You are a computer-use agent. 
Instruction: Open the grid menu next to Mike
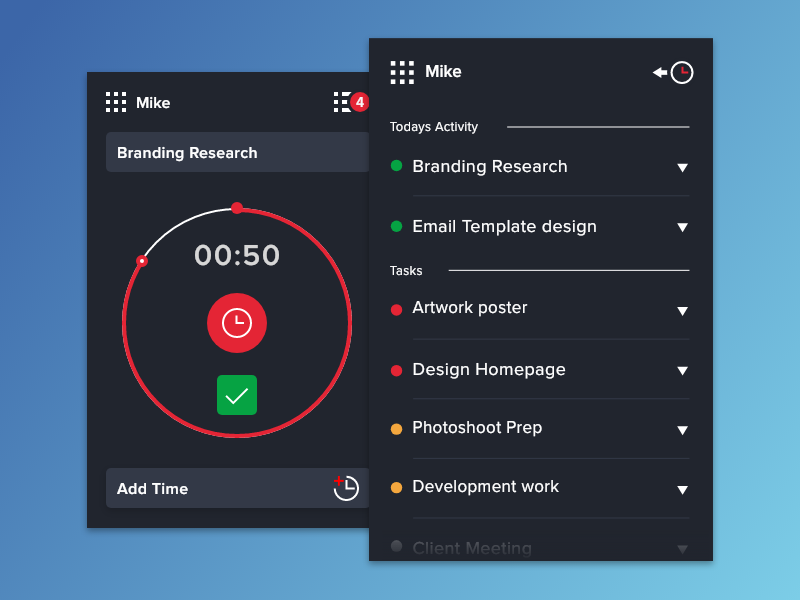pyautogui.click(x=402, y=71)
